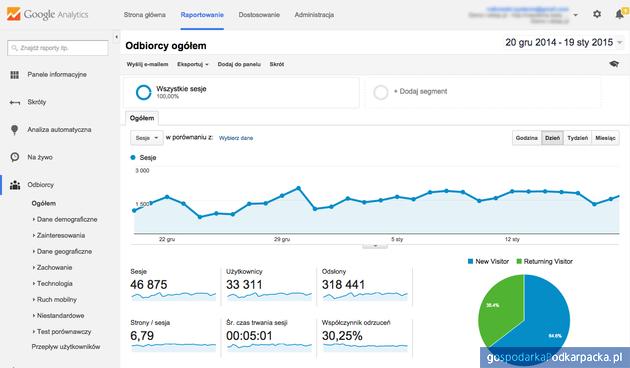This screenshot has width=630, height=368.
Task: Open the settings gear icon
Action: pos(597,14)
